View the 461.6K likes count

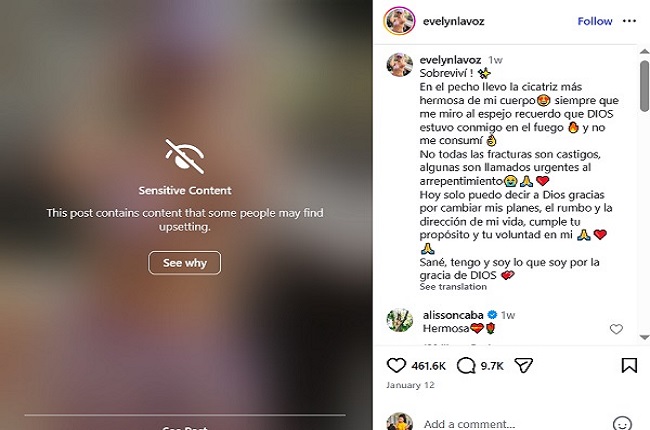(428, 366)
